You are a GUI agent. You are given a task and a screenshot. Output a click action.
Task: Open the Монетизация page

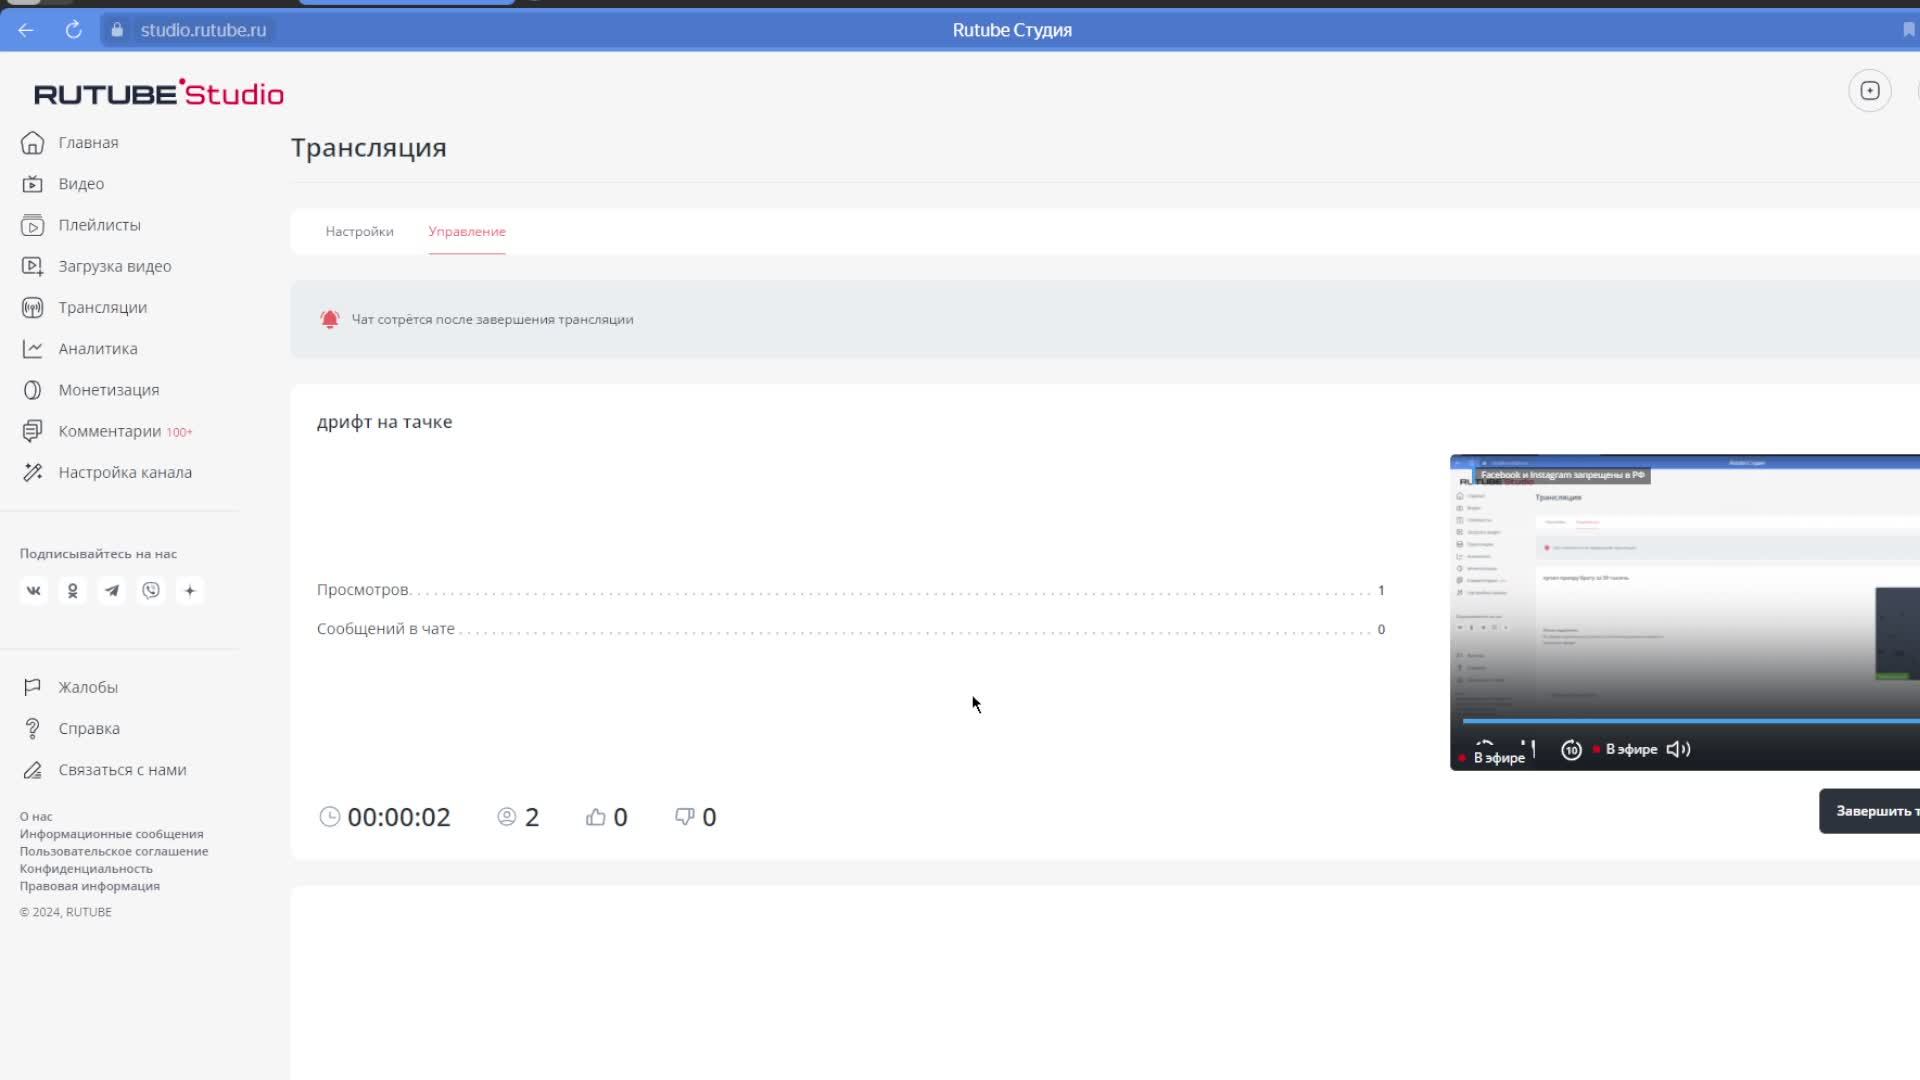coord(108,390)
